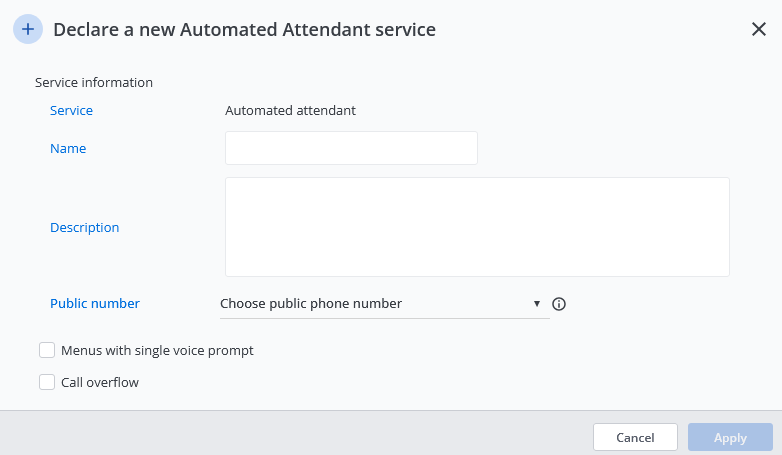The height and width of the screenshot is (455, 782).
Task: Tick the Menus with single voice prompt checkbox
Action: [47, 350]
